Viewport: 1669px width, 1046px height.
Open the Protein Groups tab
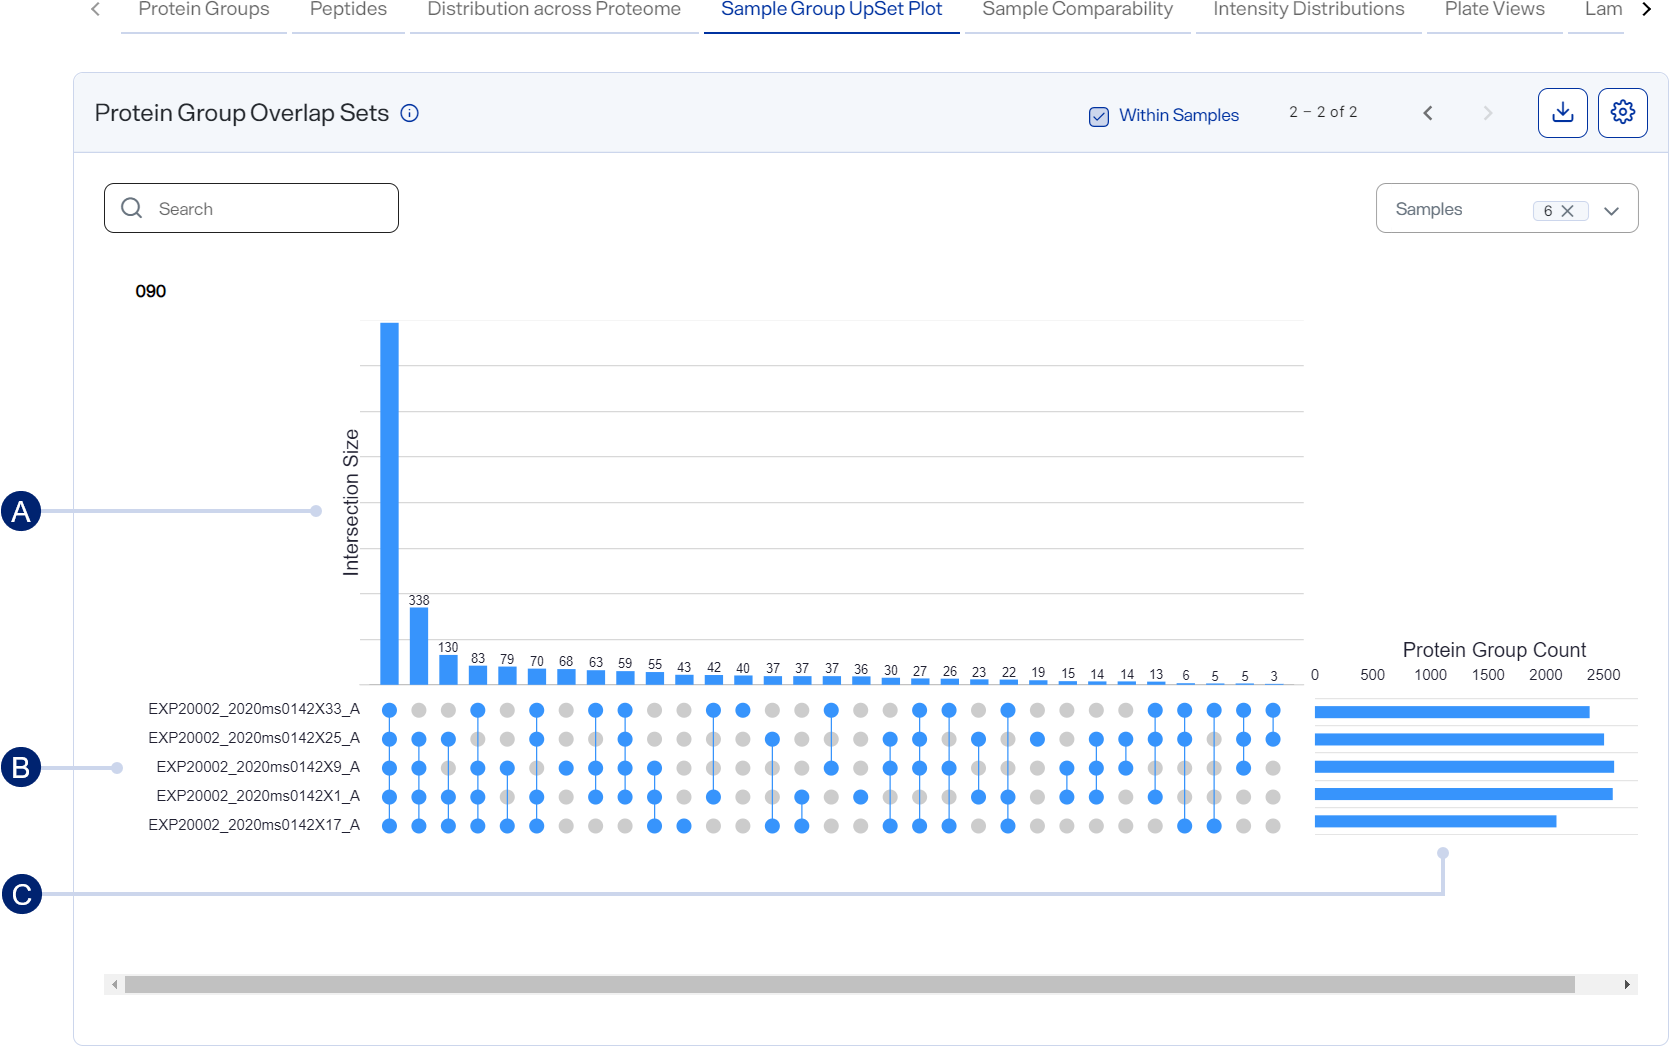coord(204,12)
